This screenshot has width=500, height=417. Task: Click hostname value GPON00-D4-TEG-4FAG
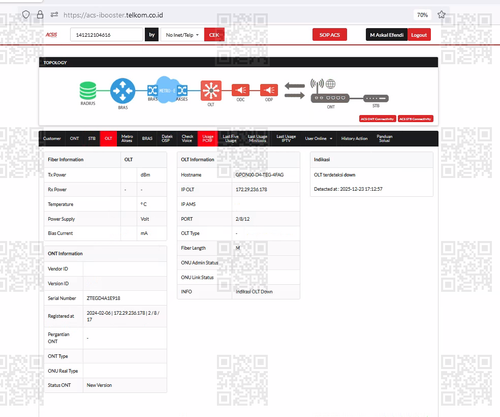point(260,175)
